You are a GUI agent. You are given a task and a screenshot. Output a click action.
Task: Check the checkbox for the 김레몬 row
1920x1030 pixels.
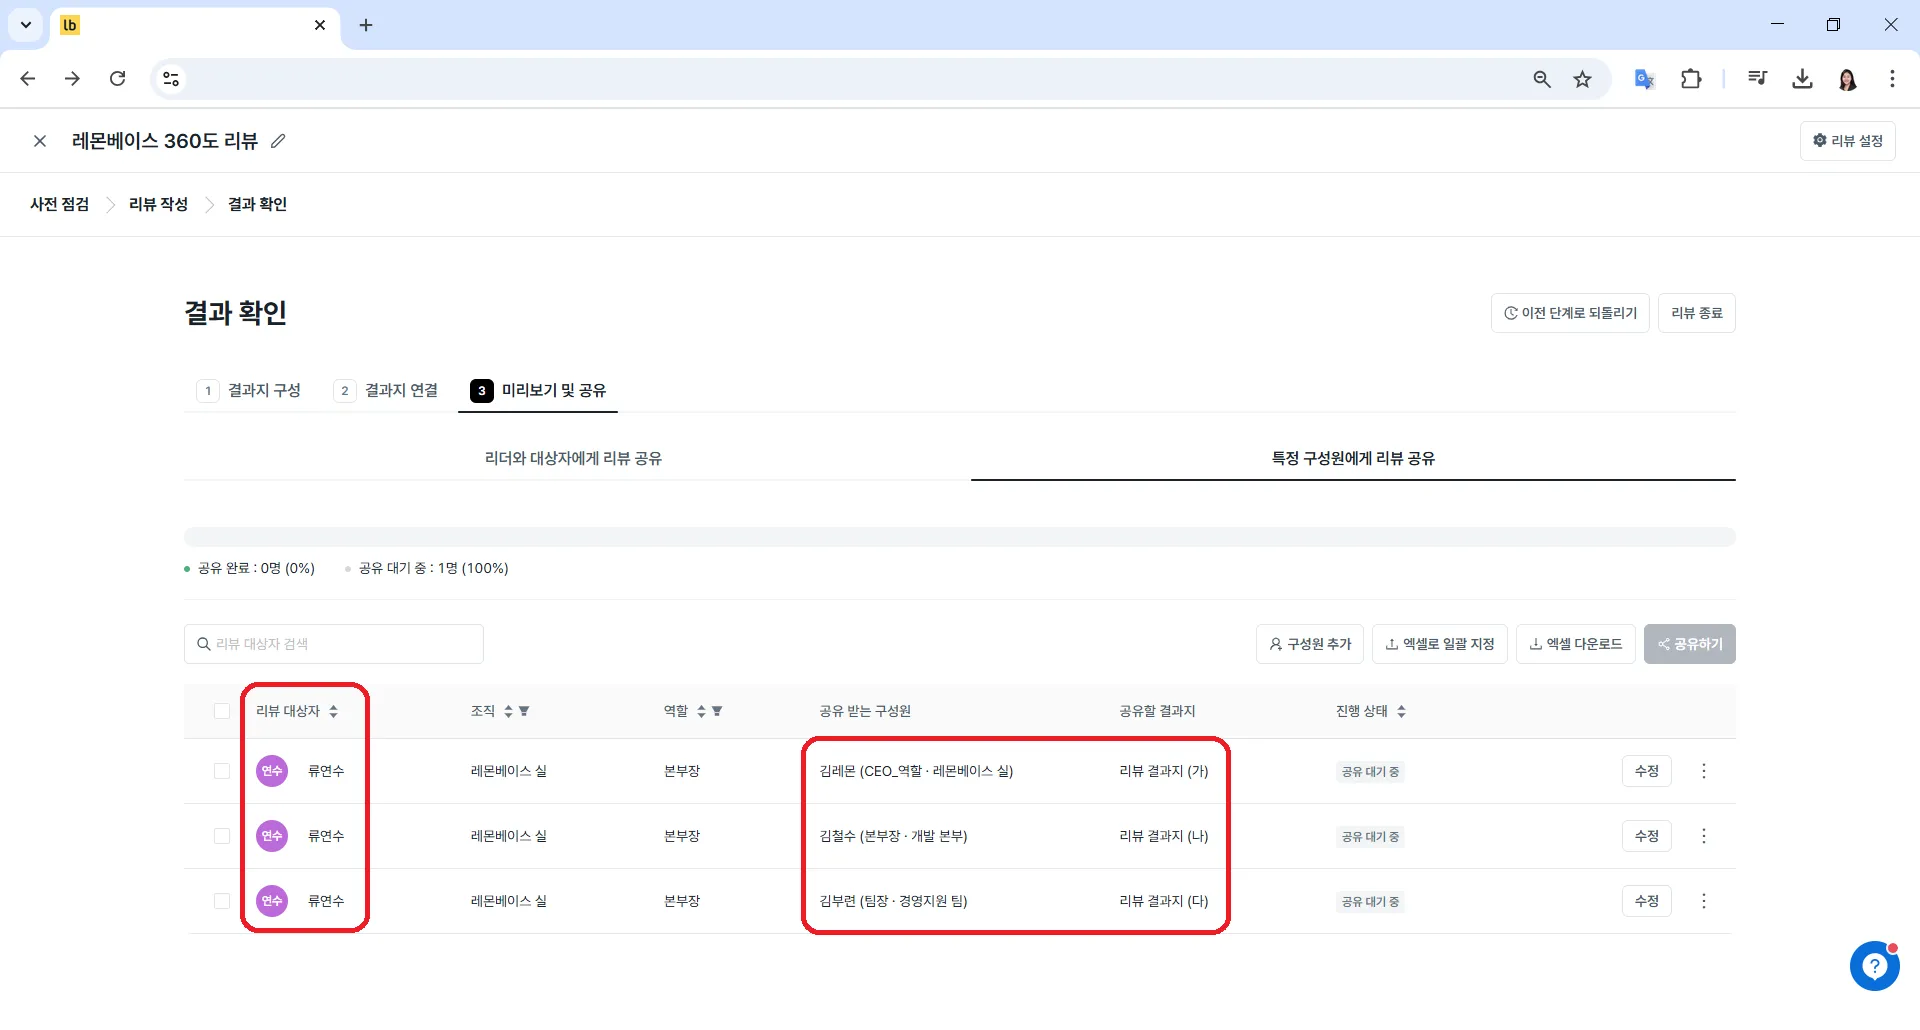222,771
